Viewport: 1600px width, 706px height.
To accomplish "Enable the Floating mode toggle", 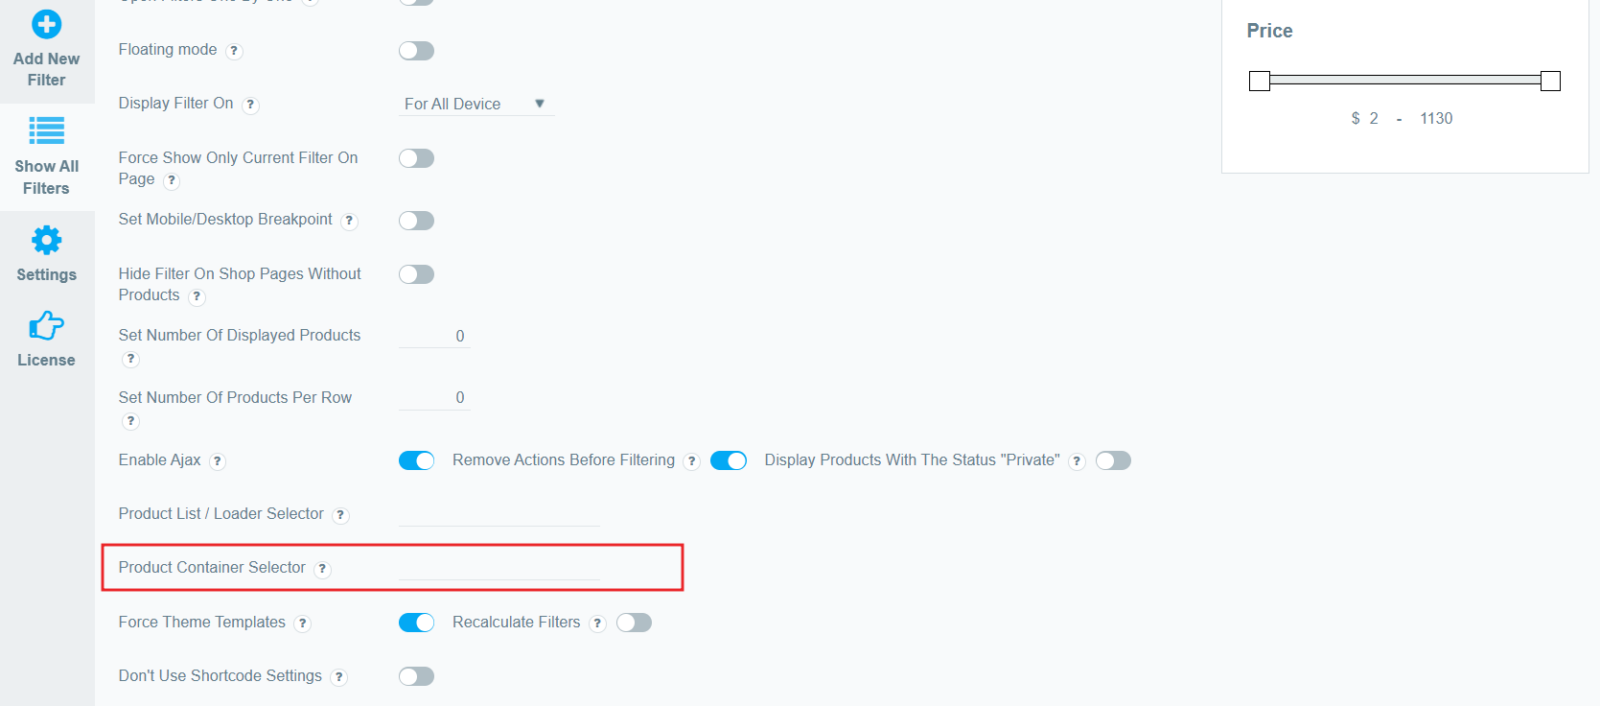I will [416, 51].
